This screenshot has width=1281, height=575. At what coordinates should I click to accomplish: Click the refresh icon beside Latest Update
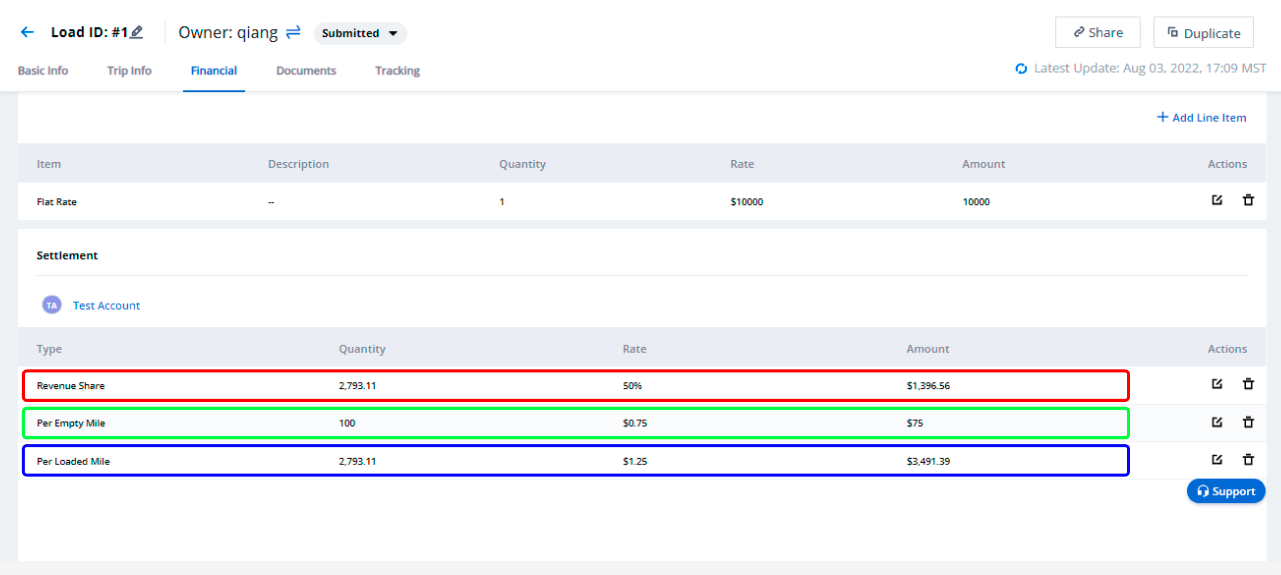tap(1021, 69)
